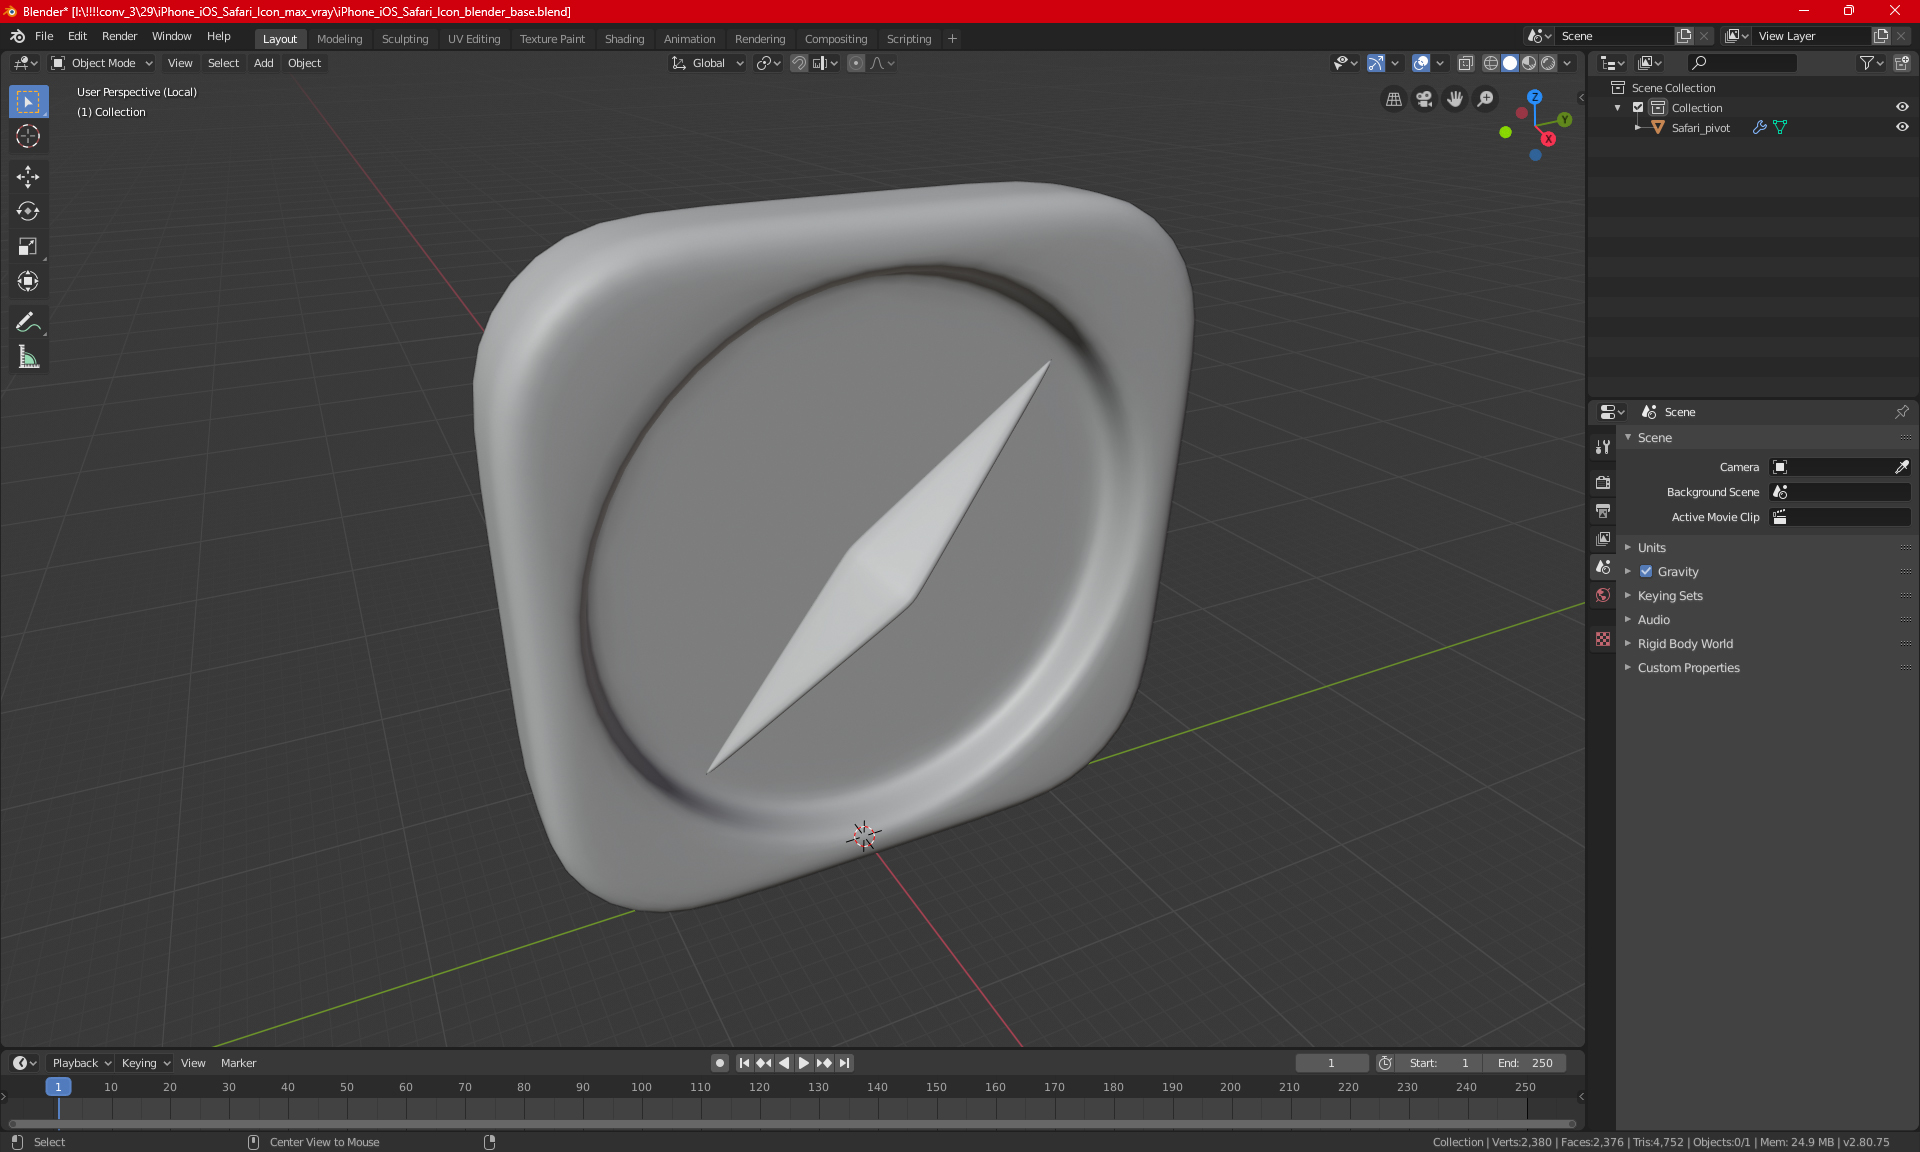Image resolution: width=1920 pixels, height=1152 pixels.
Task: Click the End frame field
Action: pos(1525,1063)
